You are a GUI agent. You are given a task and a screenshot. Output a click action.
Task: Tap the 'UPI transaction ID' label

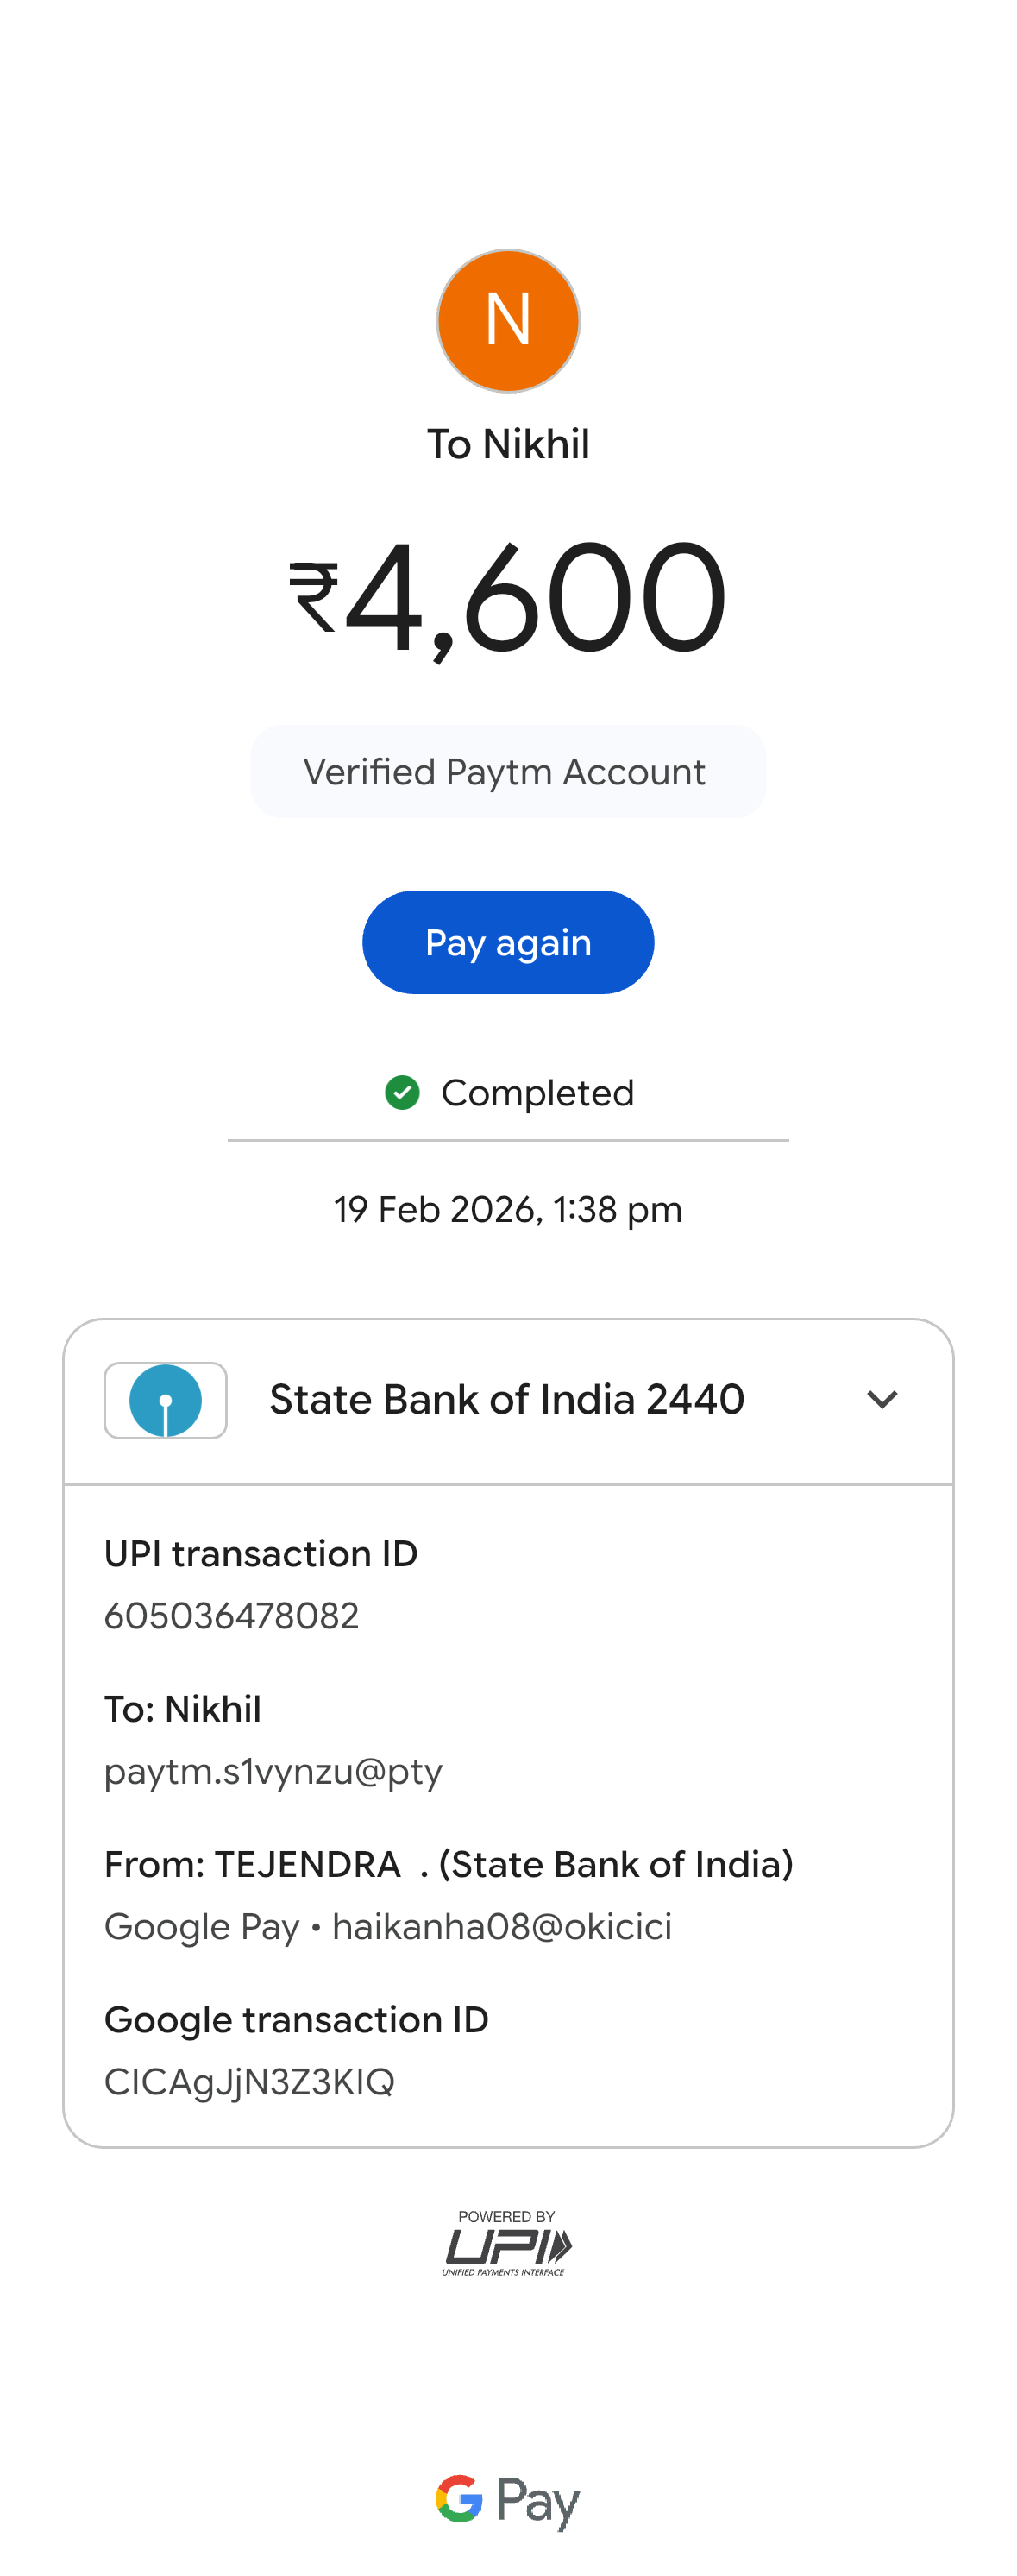pyautogui.click(x=261, y=1554)
